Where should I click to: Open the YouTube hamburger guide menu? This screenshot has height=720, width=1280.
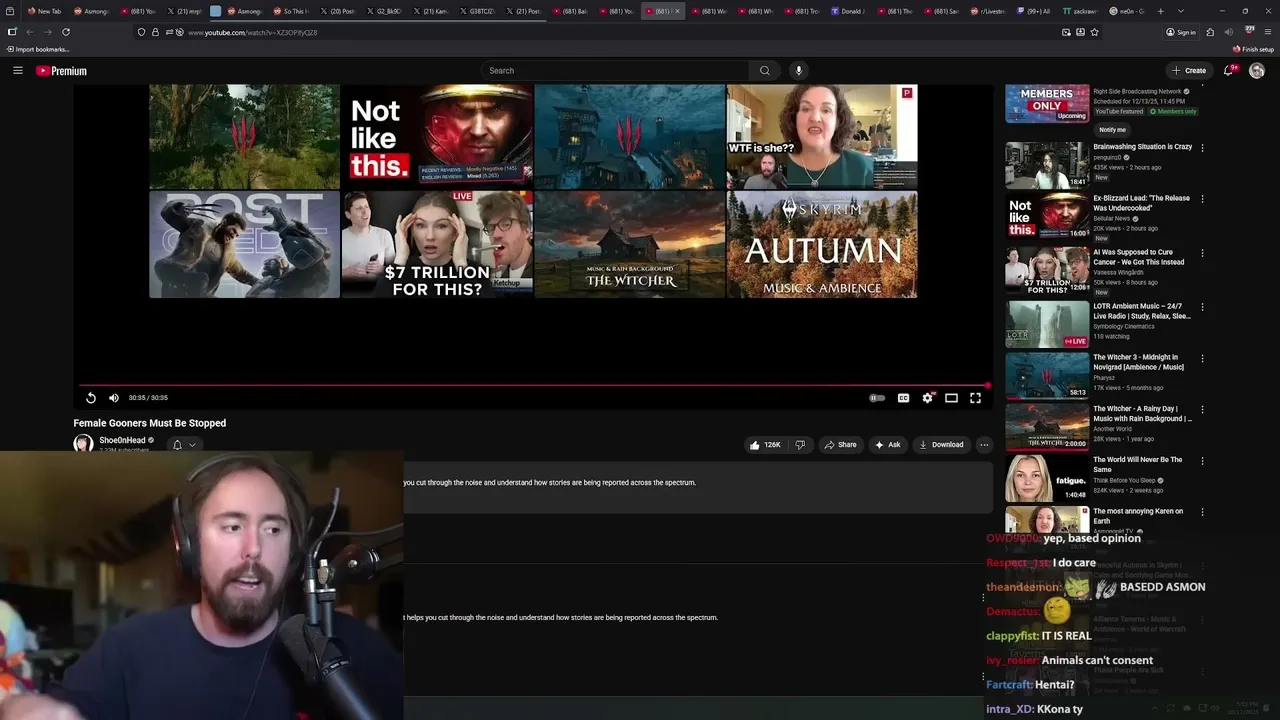click(17, 70)
